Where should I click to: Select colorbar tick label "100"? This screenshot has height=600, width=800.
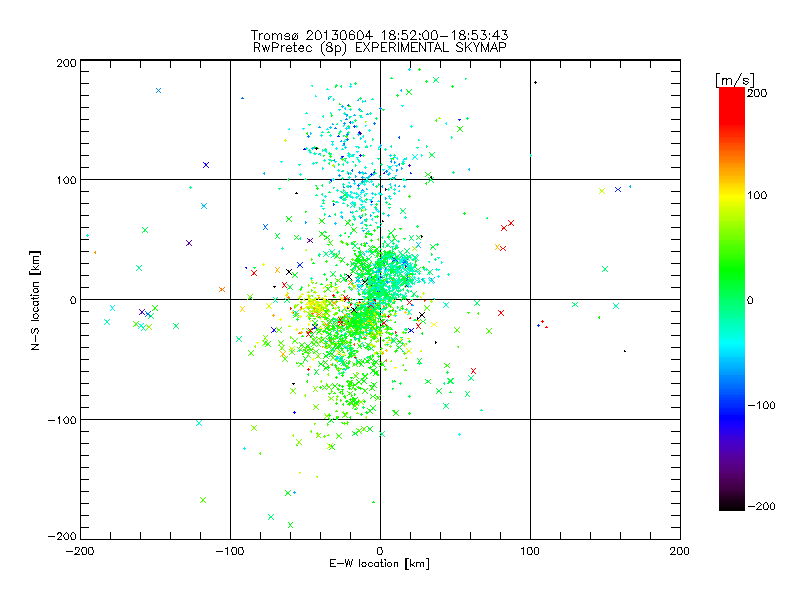pyautogui.click(x=757, y=195)
